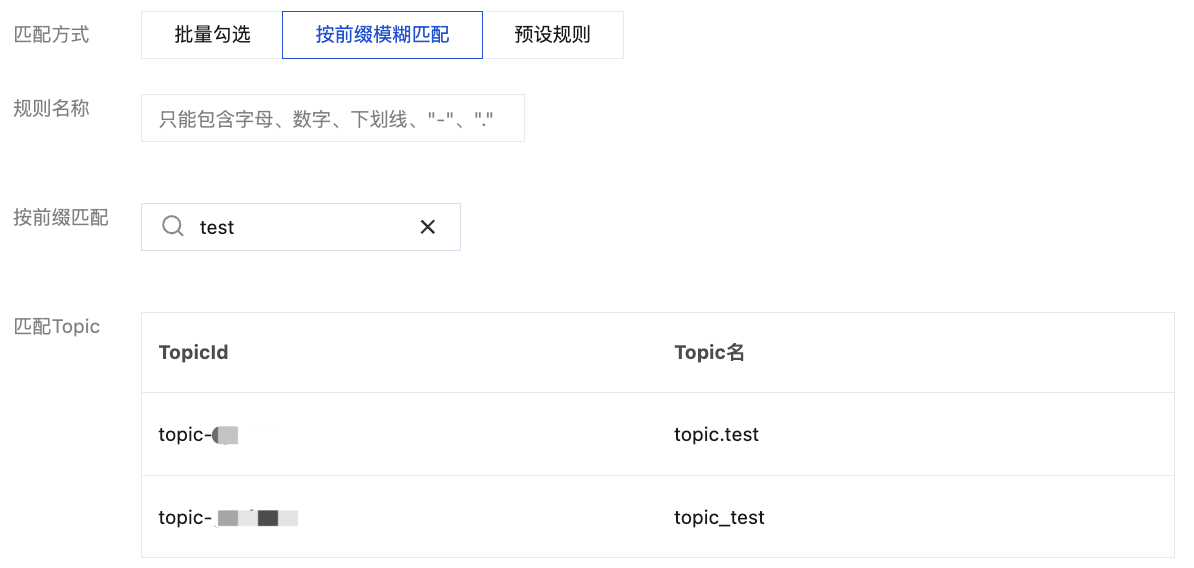Viewport: 1194px width, 568px height.
Task: Switch to 按前缀模糊匹配 mode
Action: 382,35
